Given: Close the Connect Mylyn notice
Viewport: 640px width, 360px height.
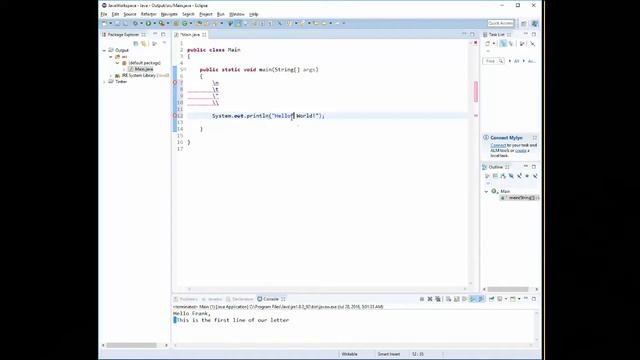Looking at the screenshot, I should click(x=535, y=138).
